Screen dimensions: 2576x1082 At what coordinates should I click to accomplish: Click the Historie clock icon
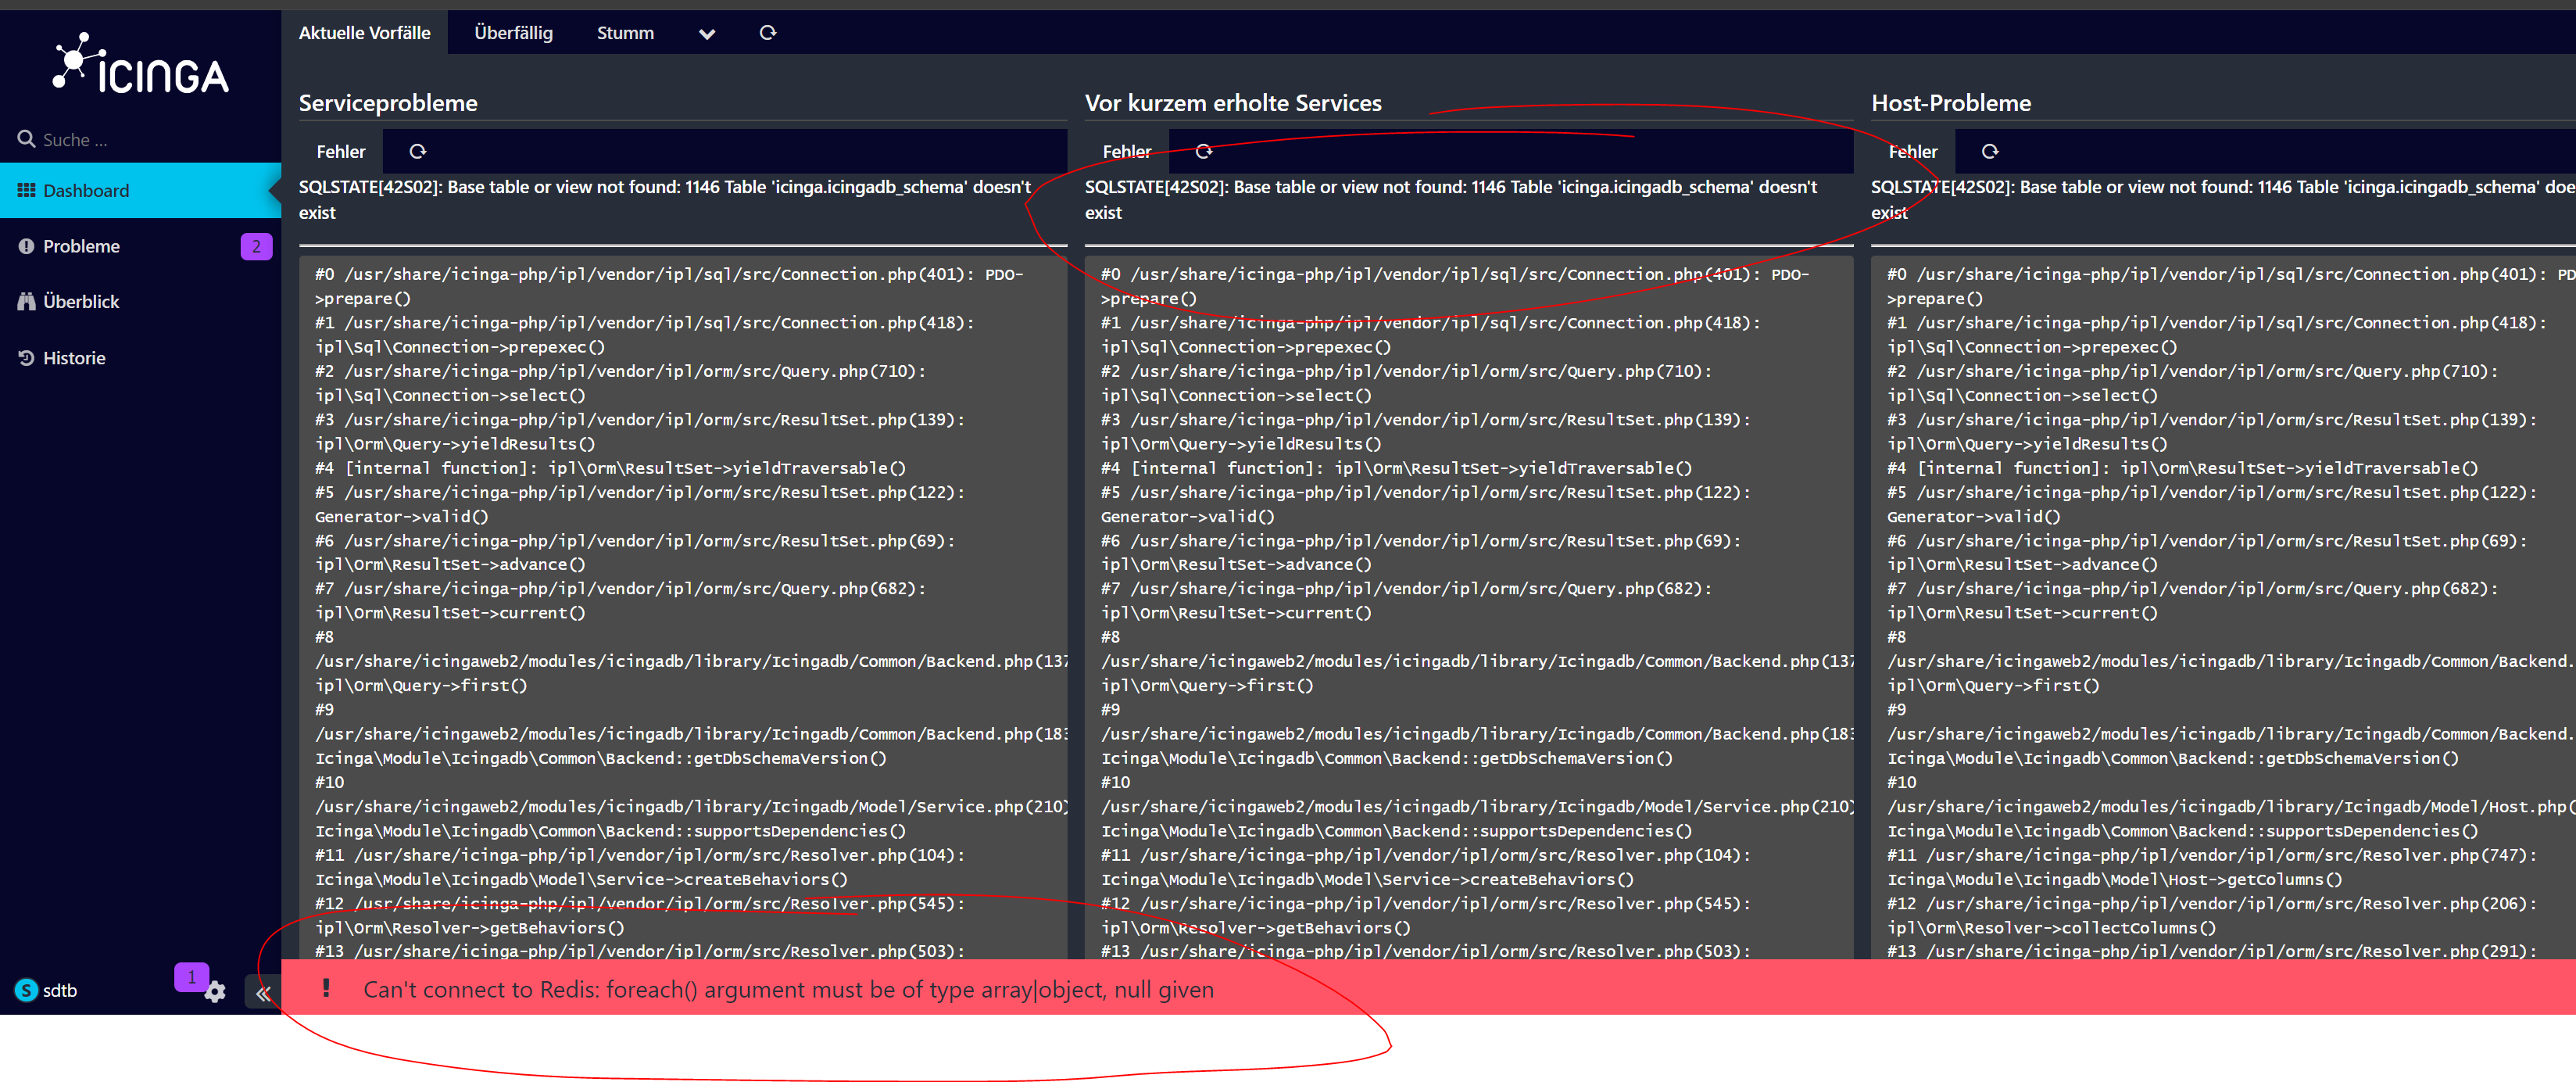pyautogui.click(x=26, y=358)
